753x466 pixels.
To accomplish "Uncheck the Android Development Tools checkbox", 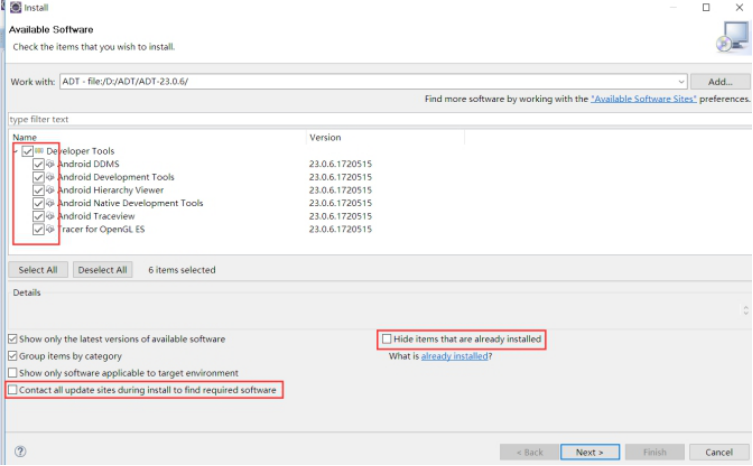I will (x=38, y=177).
